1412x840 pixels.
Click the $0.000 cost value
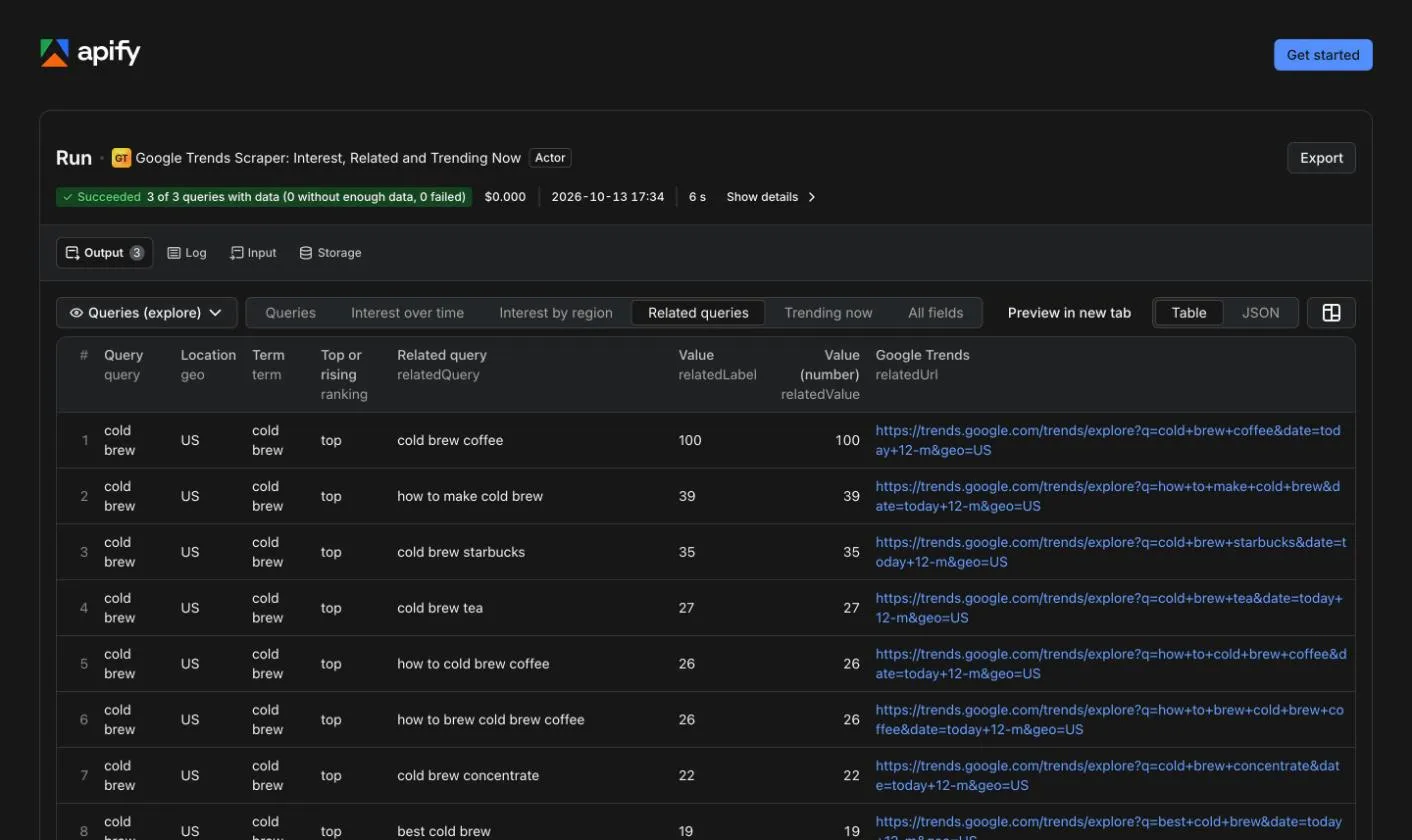pos(505,197)
